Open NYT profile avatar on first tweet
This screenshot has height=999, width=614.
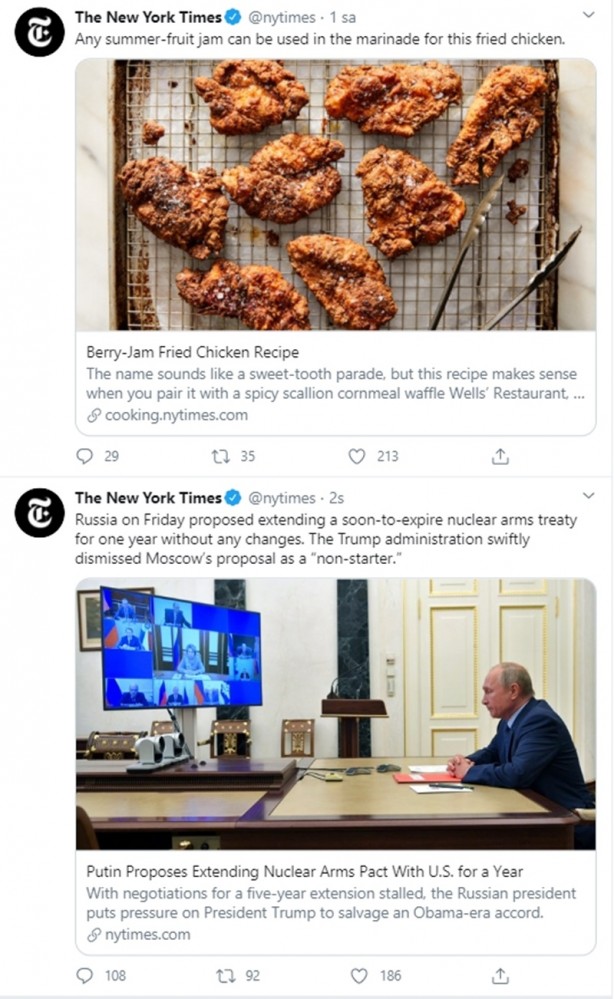tap(39, 32)
